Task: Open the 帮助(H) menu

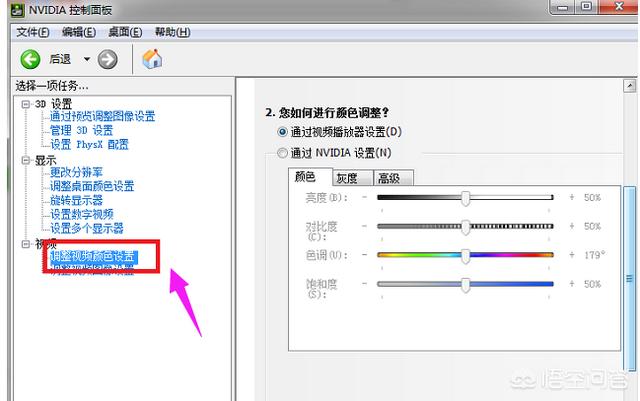Action: click(172, 32)
